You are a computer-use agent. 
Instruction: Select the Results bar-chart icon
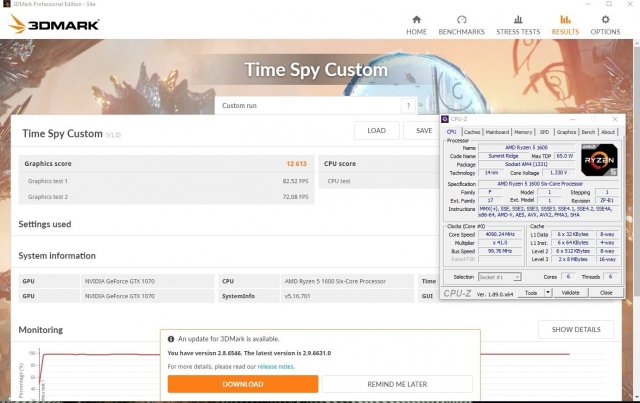pos(565,19)
